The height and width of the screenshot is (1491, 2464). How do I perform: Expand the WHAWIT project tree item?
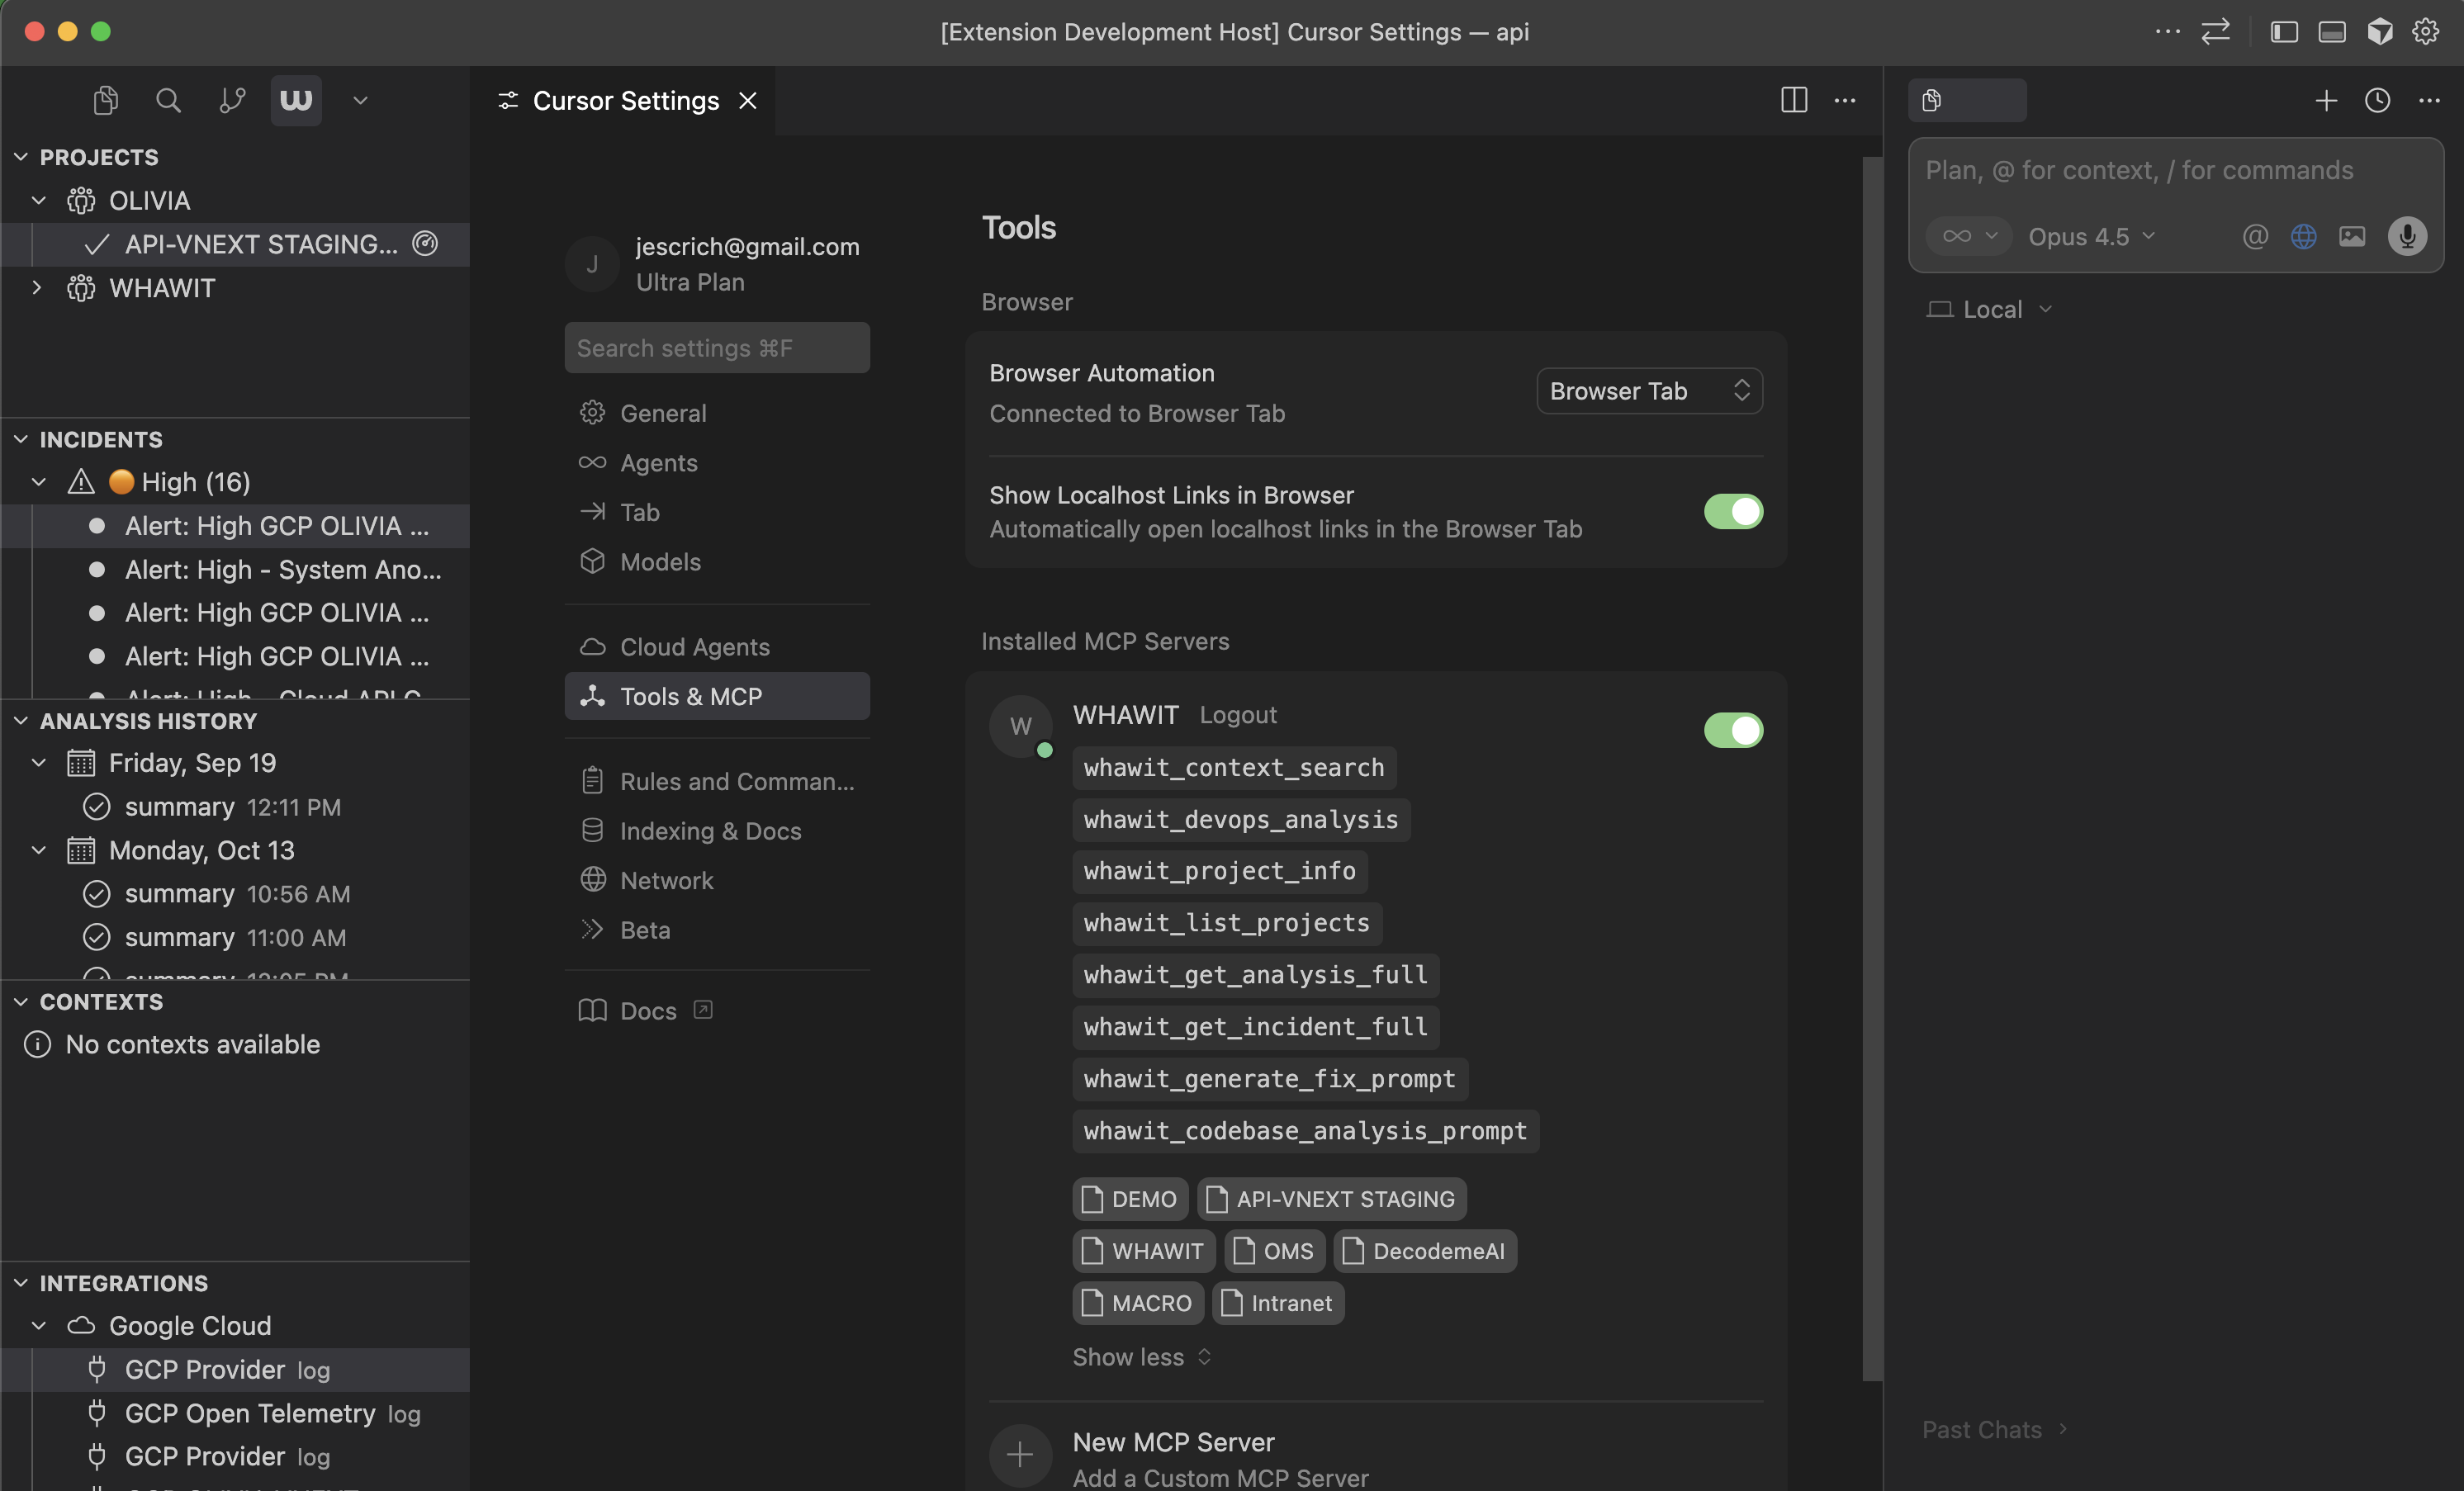click(x=37, y=288)
